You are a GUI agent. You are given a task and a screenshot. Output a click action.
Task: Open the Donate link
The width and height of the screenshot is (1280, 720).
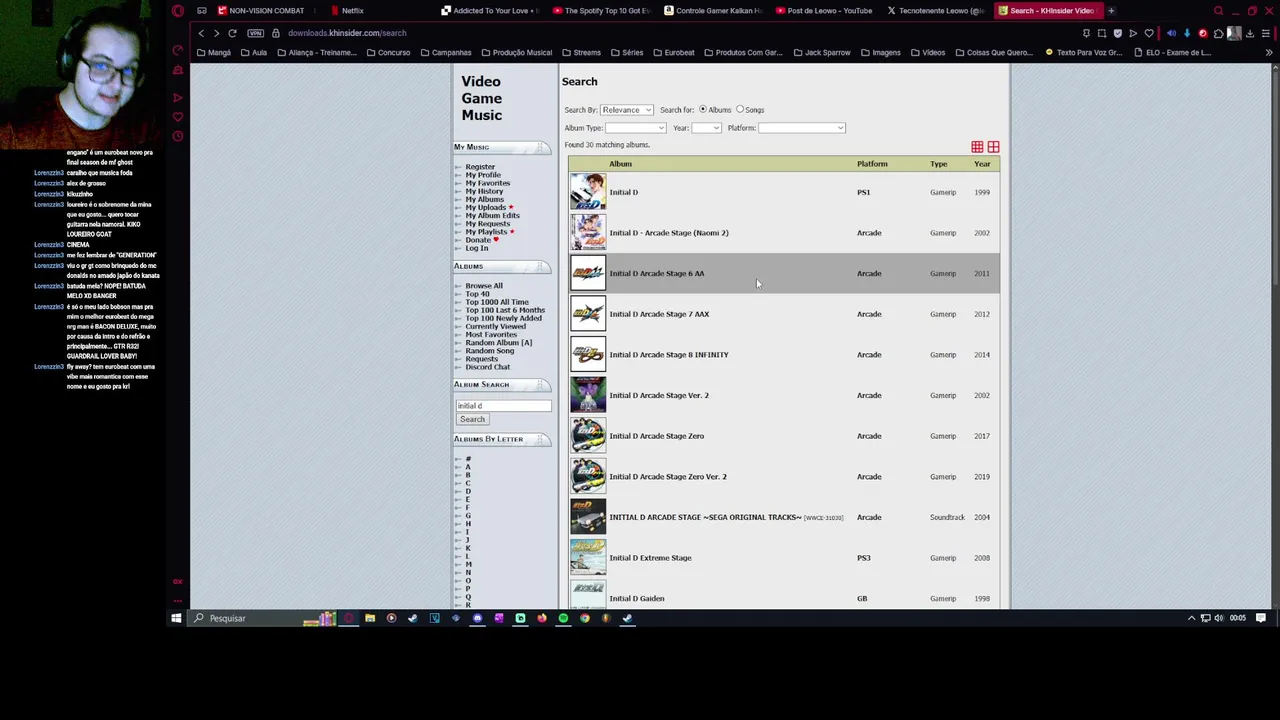478,240
